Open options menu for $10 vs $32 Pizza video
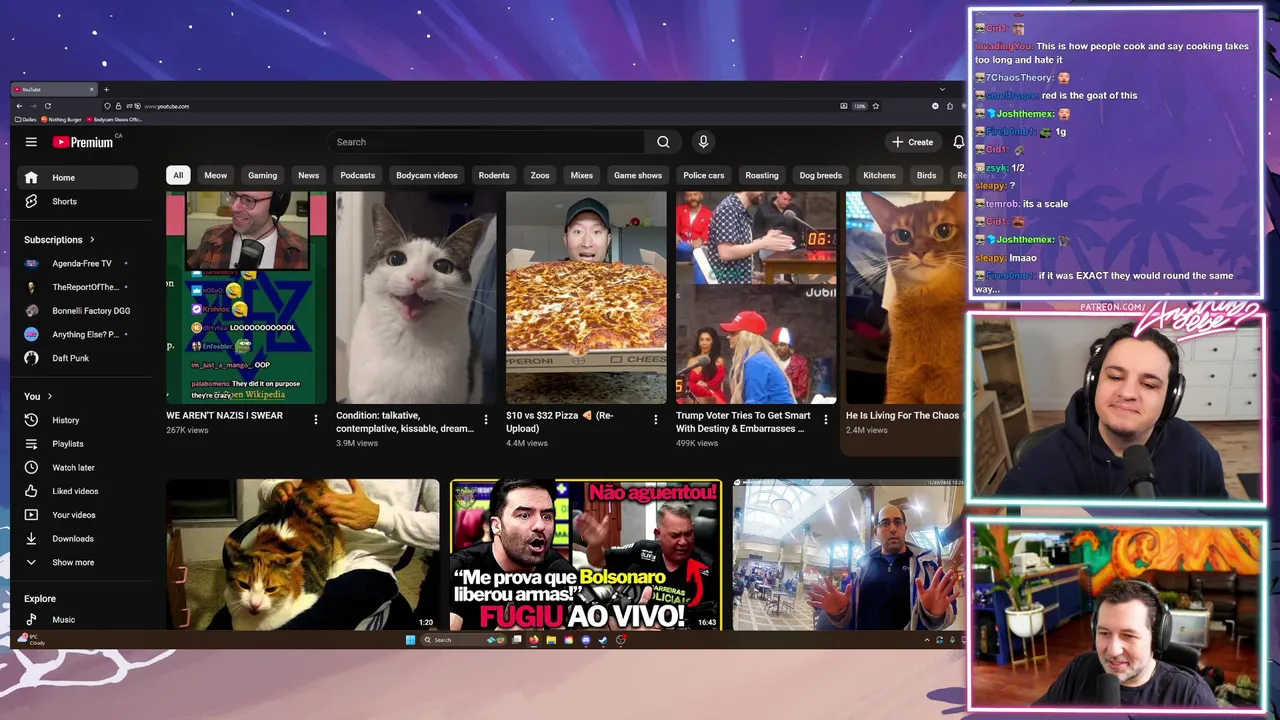Screen dimensions: 1280x720 coord(656,420)
